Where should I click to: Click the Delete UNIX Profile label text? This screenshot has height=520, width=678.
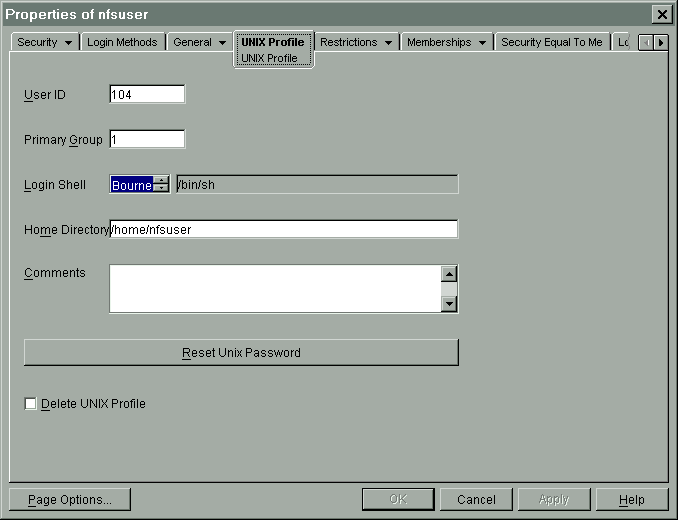pos(93,404)
